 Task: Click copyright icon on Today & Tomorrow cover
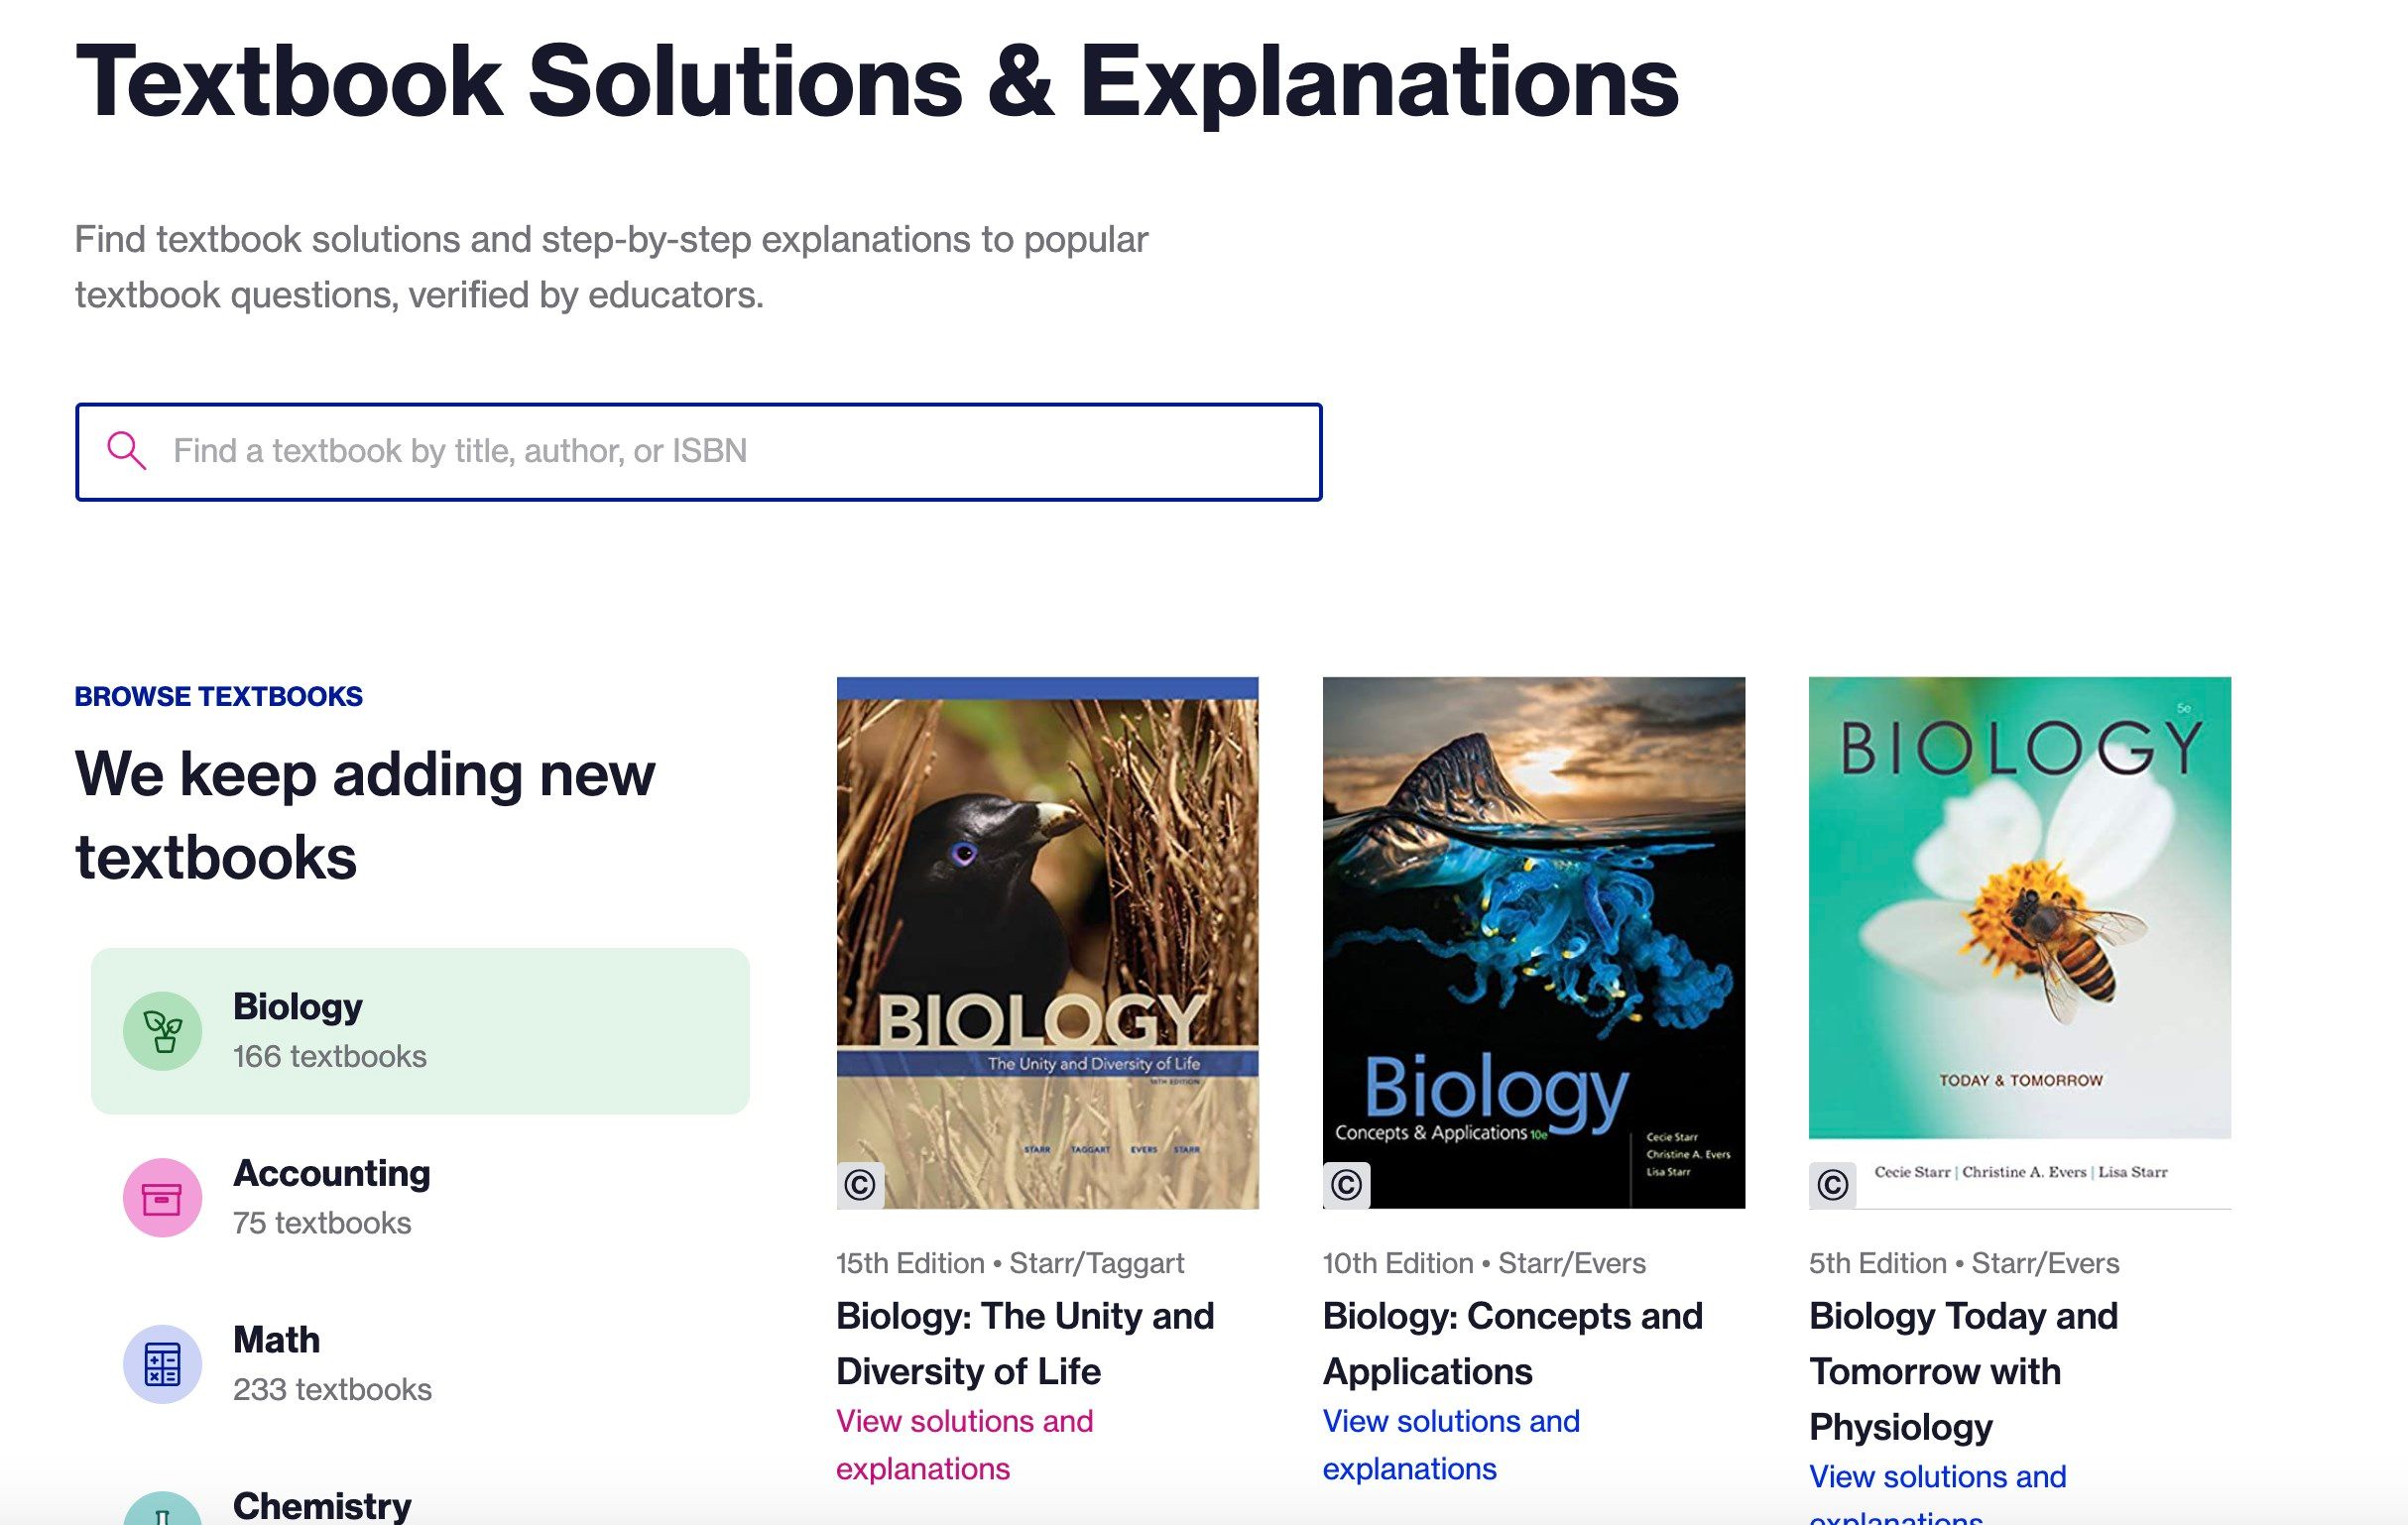click(x=1832, y=1185)
